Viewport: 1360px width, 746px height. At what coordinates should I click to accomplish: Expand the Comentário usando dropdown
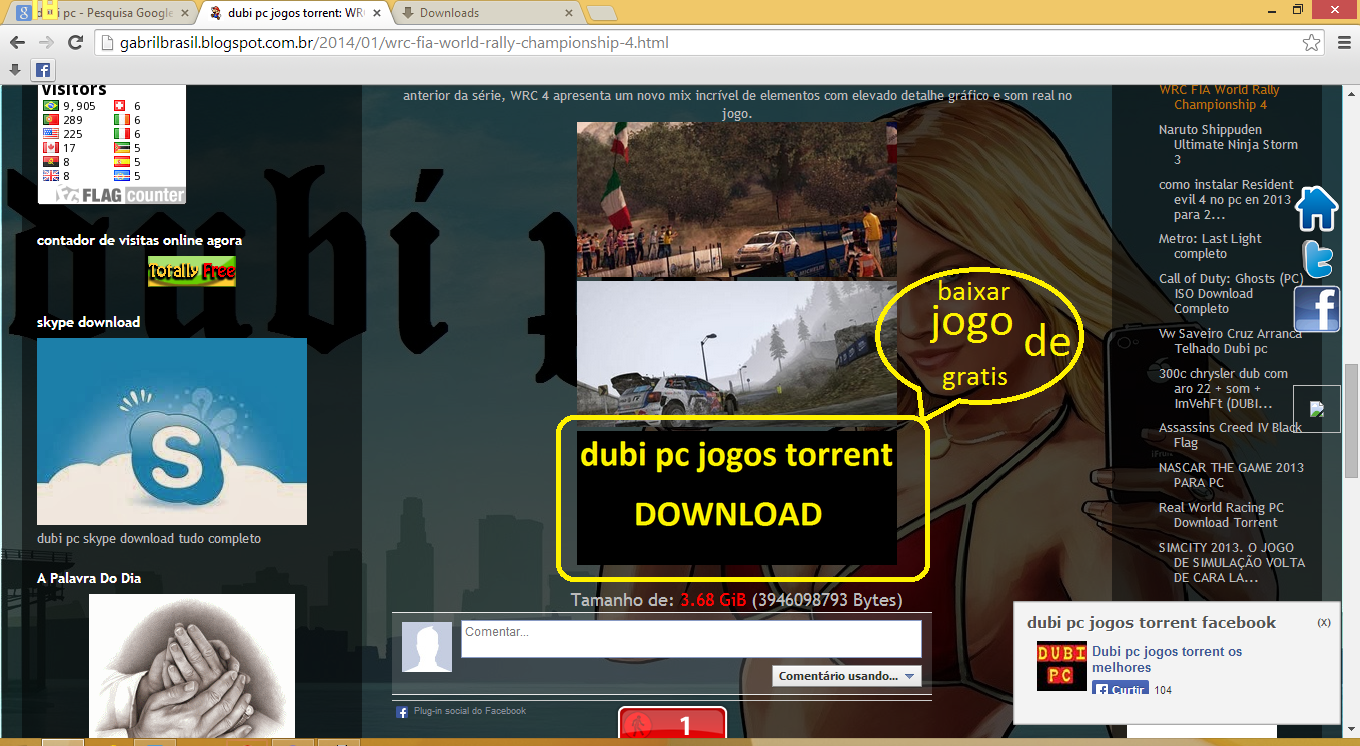(846, 676)
